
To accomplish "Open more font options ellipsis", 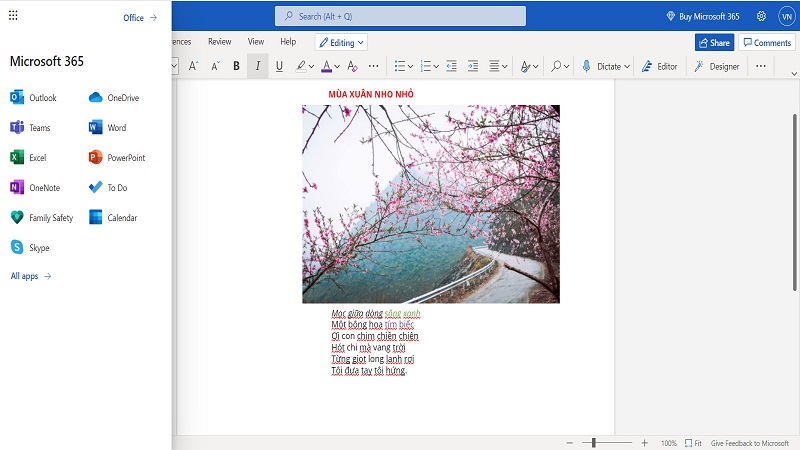I will click(373, 66).
